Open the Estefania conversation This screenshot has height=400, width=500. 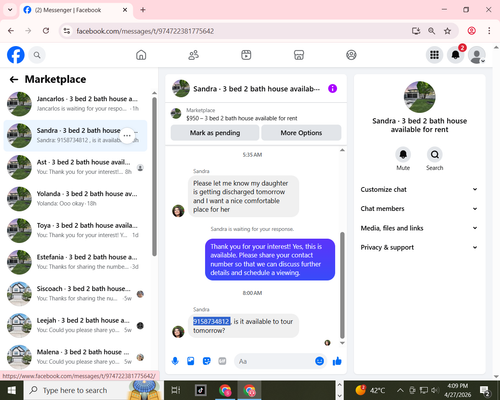76,262
